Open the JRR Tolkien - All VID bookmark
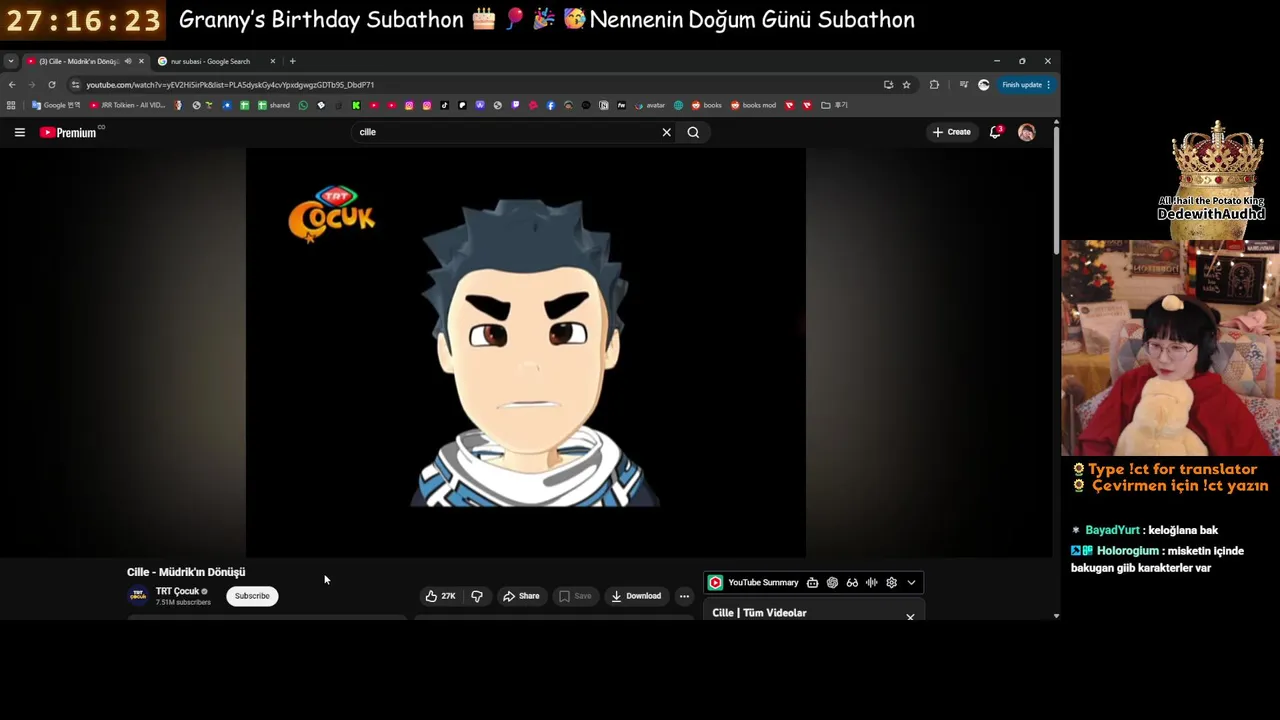1280x720 pixels. [127, 105]
